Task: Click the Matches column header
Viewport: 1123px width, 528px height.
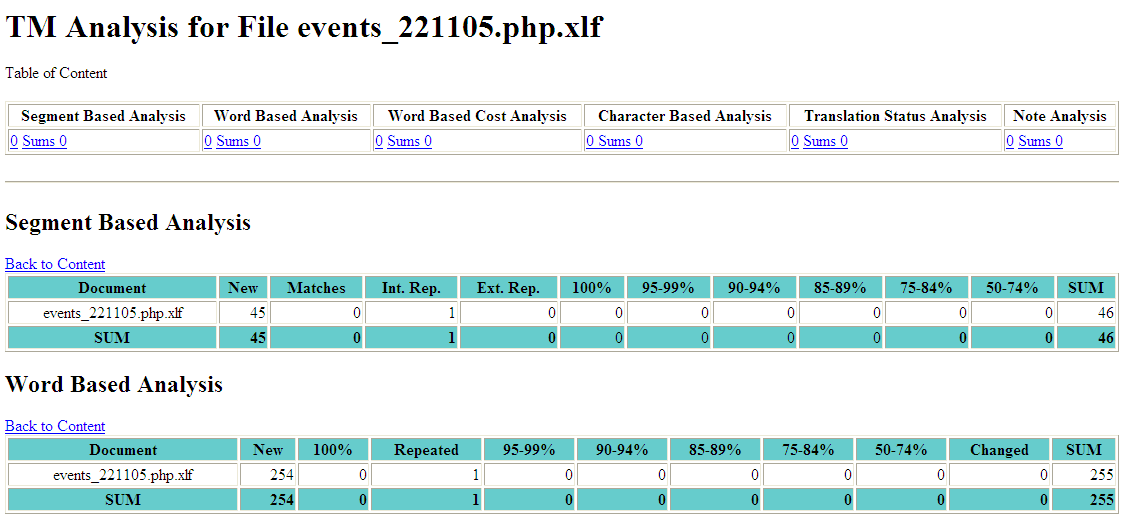Action: click(x=316, y=288)
